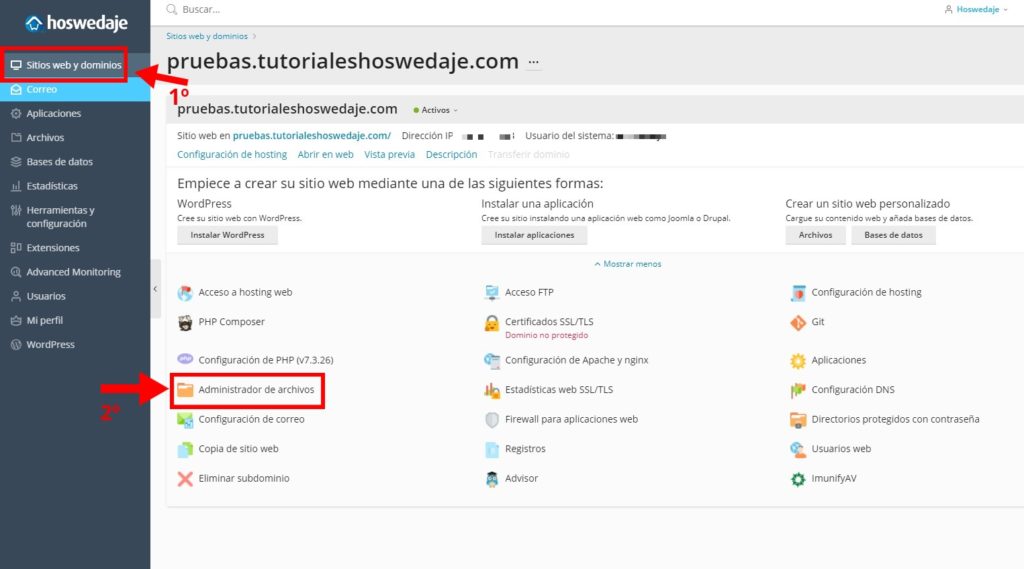
Task: Open the Configuración de hosting link
Action: point(232,155)
